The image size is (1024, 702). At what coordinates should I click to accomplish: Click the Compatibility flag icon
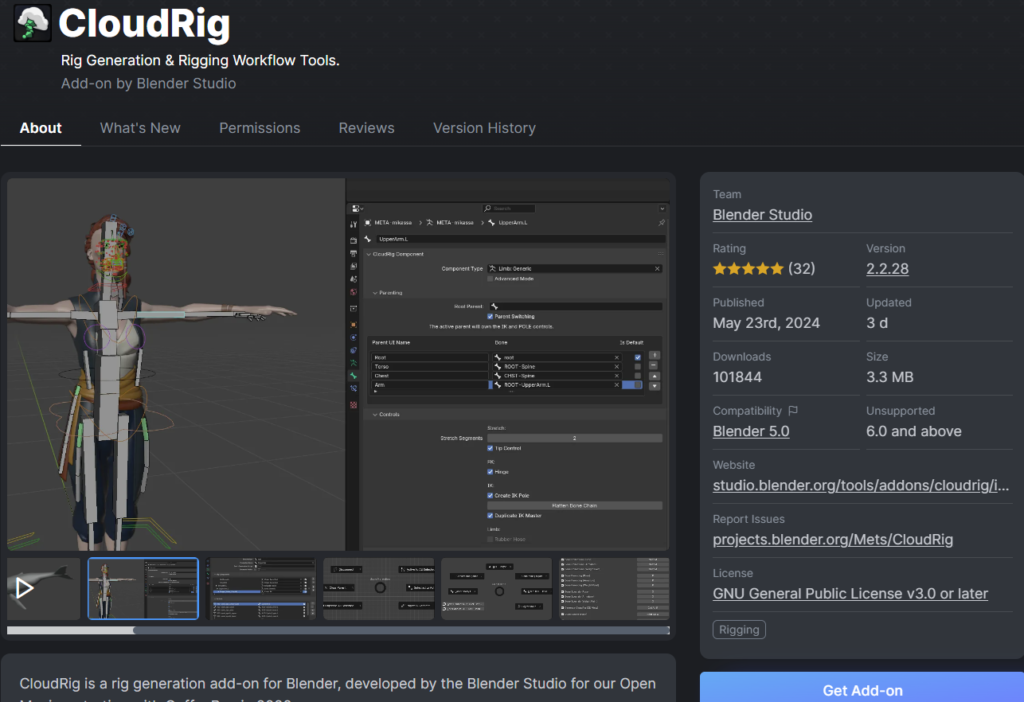click(793, 411)
